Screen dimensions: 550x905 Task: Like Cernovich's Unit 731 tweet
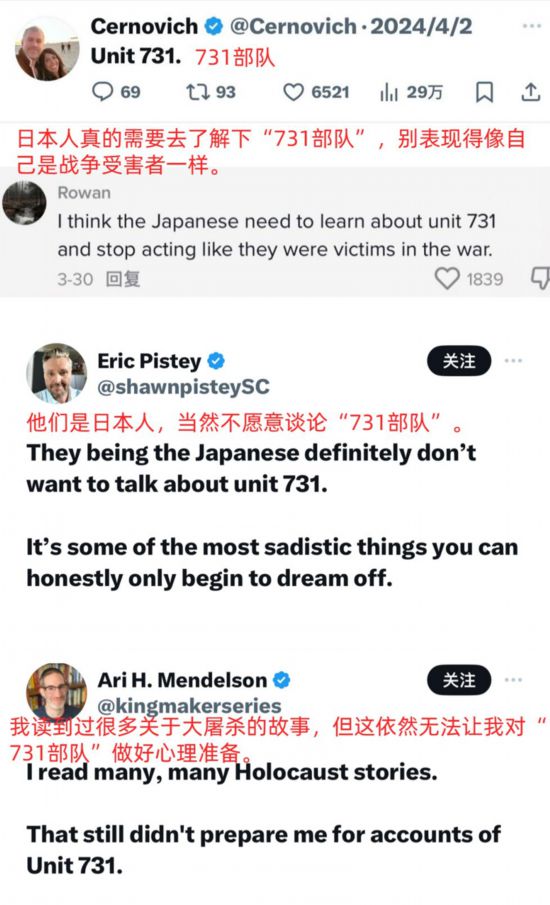pyautogui.click(x=293, y=92)
